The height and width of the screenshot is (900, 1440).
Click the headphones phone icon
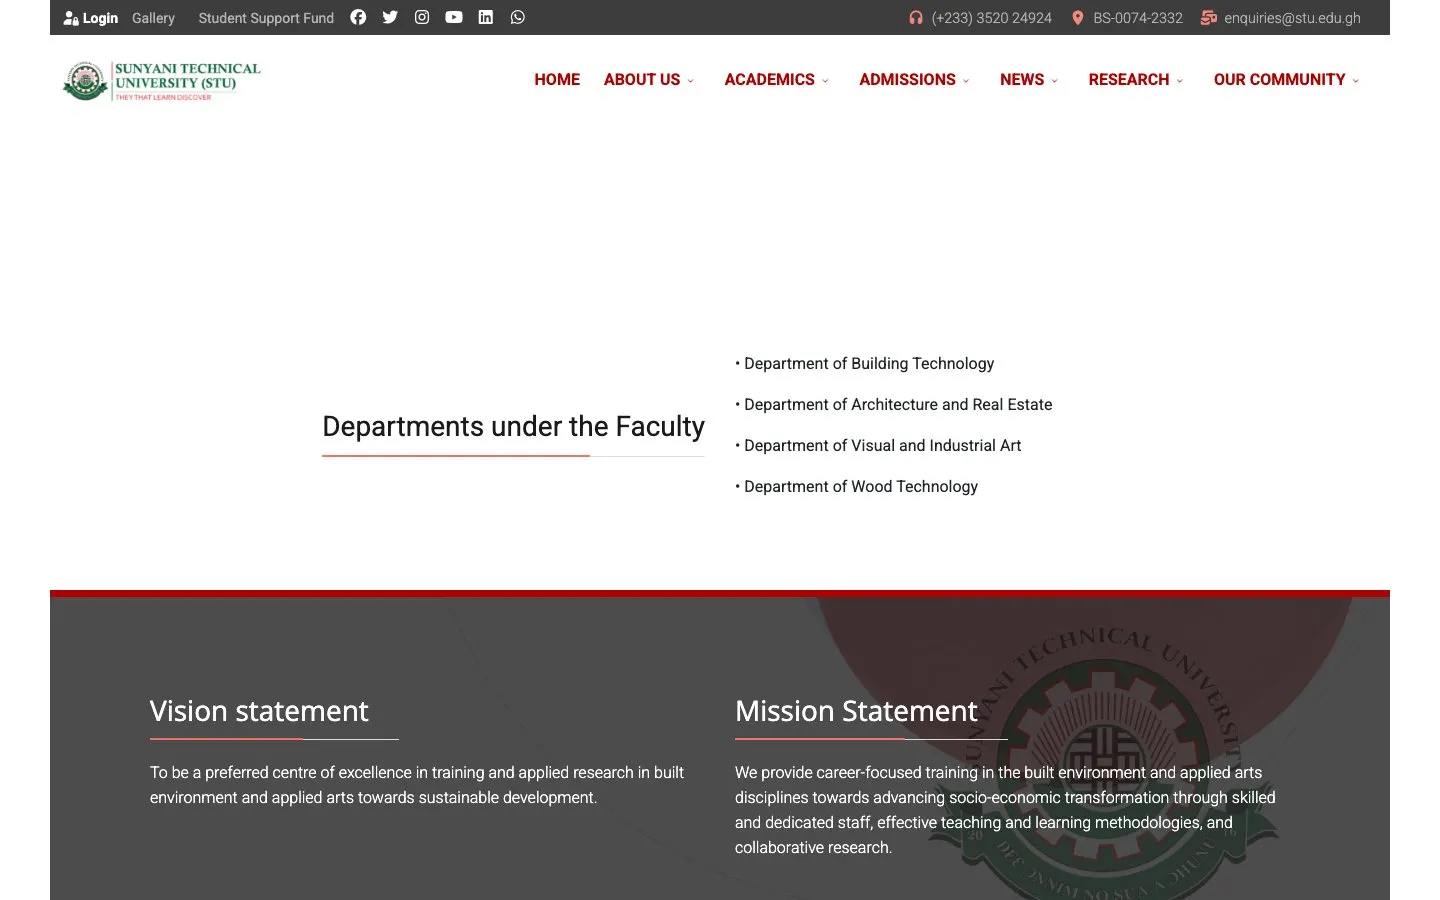click(x=915, y=18)
